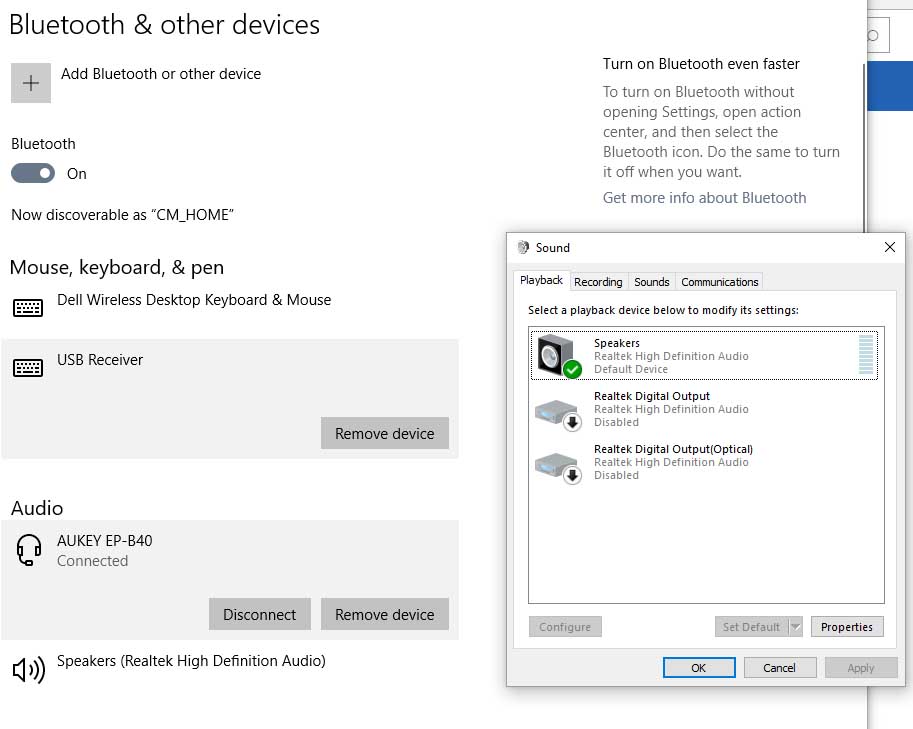Expand the Add Bluetooth or other device option
This screenshot has width=913, height=729.
pos(30,82)
